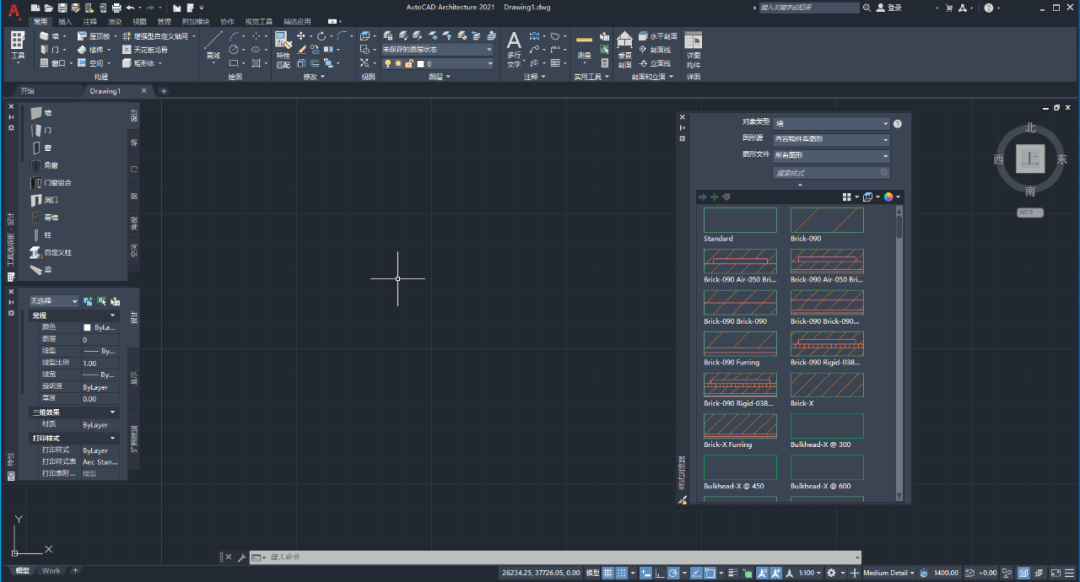
Task: Click the help question mark in Style Browser
Action: click(897, 124)
